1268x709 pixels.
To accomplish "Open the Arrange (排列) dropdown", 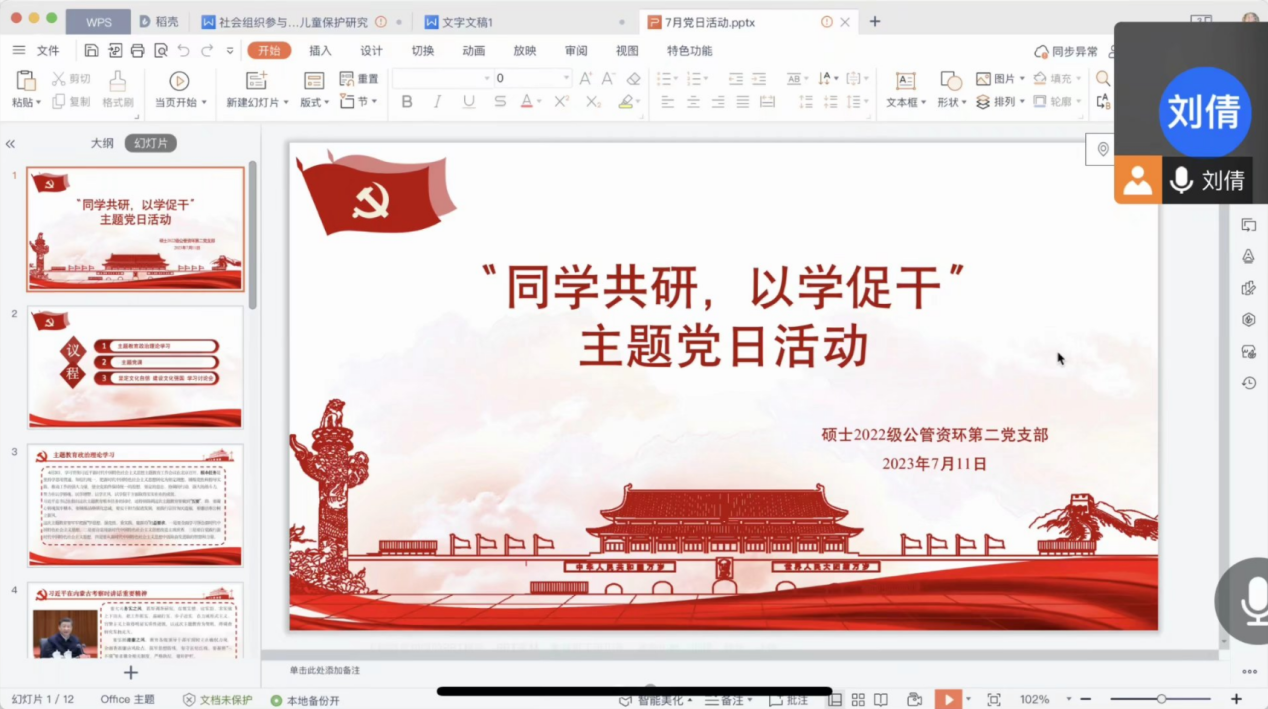I will 1001,102.
